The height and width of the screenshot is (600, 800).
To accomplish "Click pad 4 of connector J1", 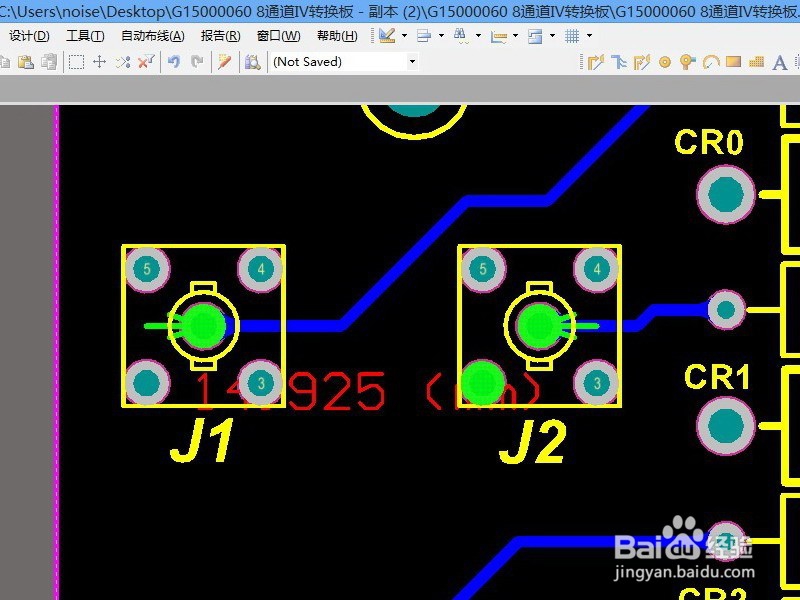I will pos(261,269).
